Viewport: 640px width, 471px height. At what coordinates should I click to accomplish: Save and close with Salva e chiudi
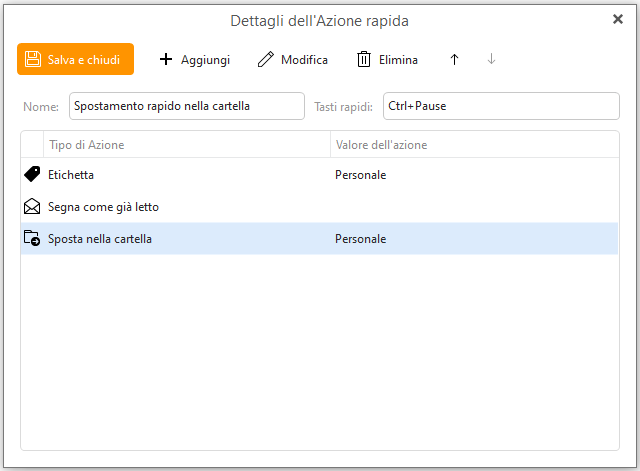(76, 59)
